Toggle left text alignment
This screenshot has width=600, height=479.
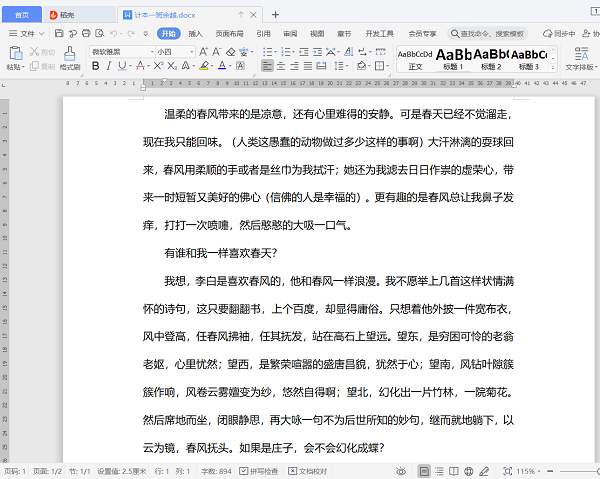(268, 66)
